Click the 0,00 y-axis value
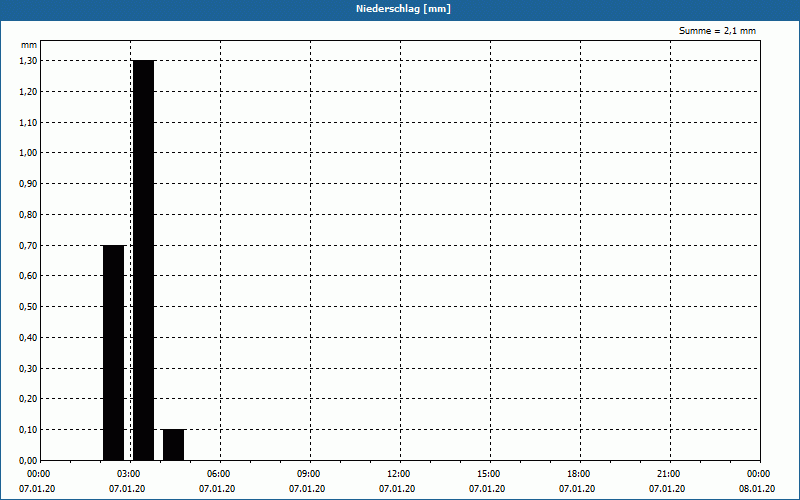 [28, 461]
